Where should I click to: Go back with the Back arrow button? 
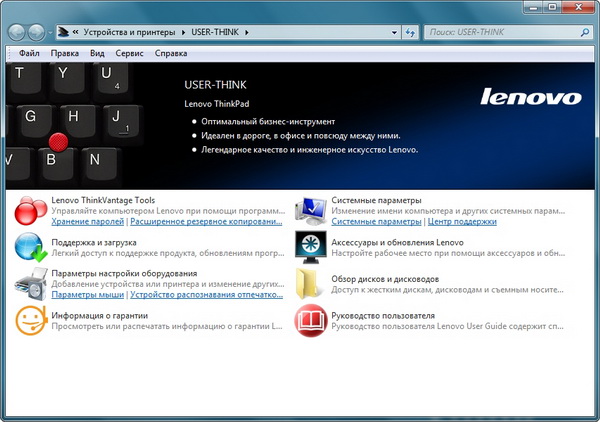(17, 32)
